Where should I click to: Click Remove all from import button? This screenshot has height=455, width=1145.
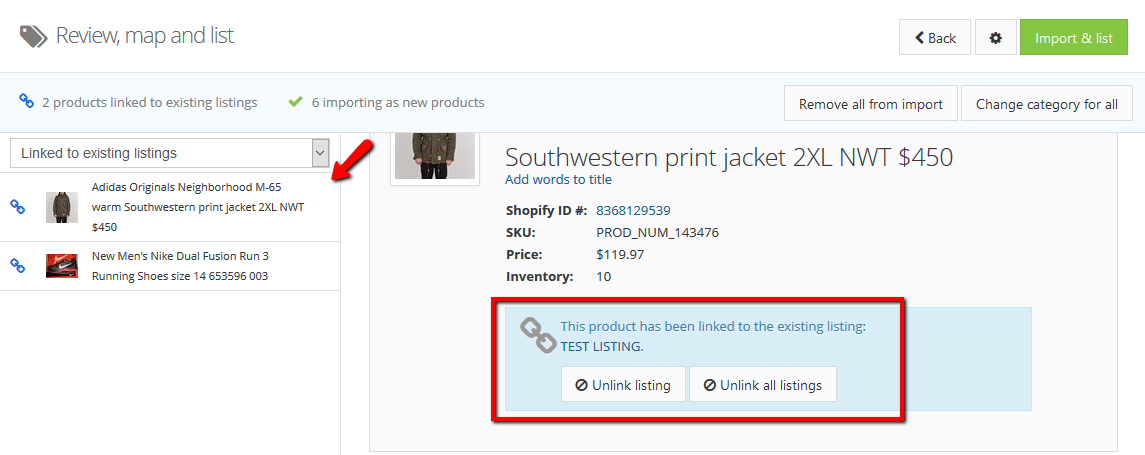pos(871,104)
